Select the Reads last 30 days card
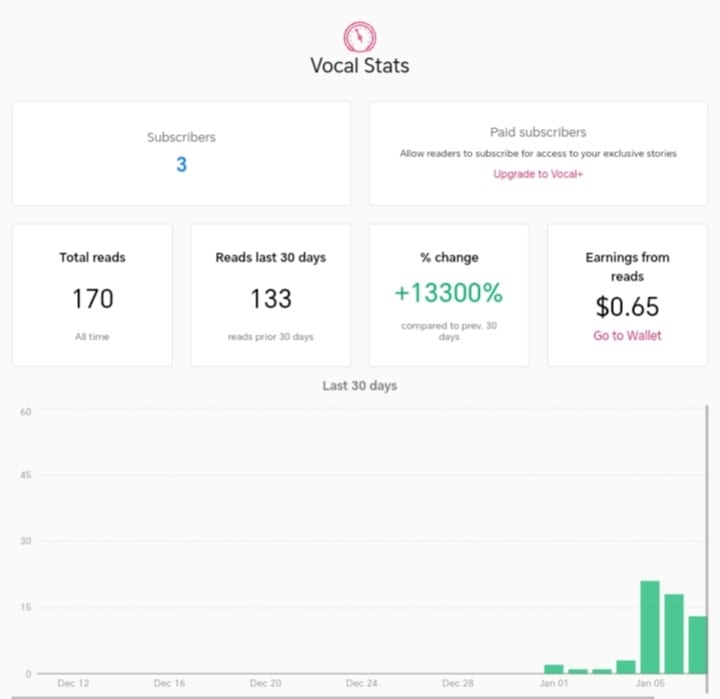720x699 pixels. pyautogui.click(x=271, y=295)
